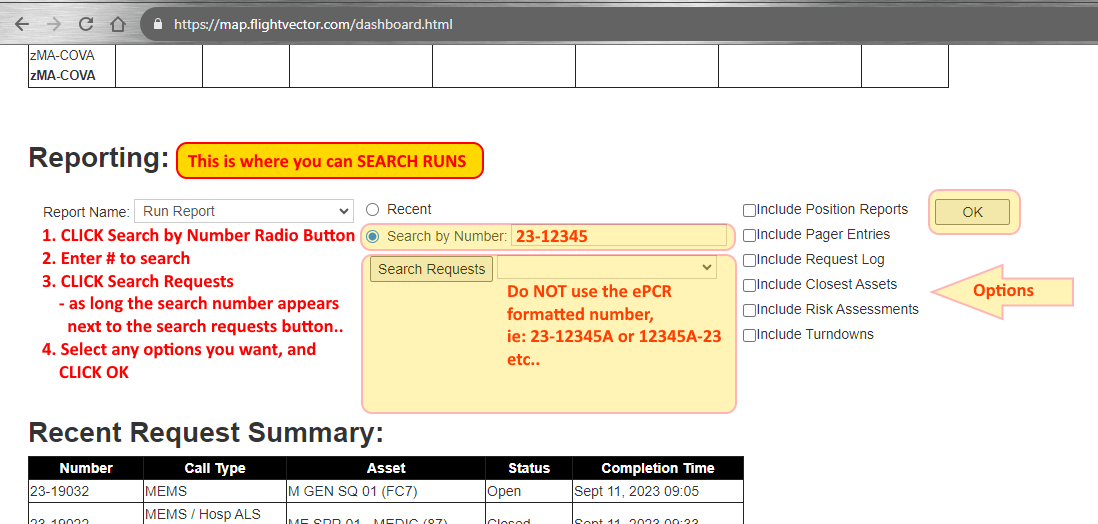Open the MEMS call type for 23-19032

[166, 492]
